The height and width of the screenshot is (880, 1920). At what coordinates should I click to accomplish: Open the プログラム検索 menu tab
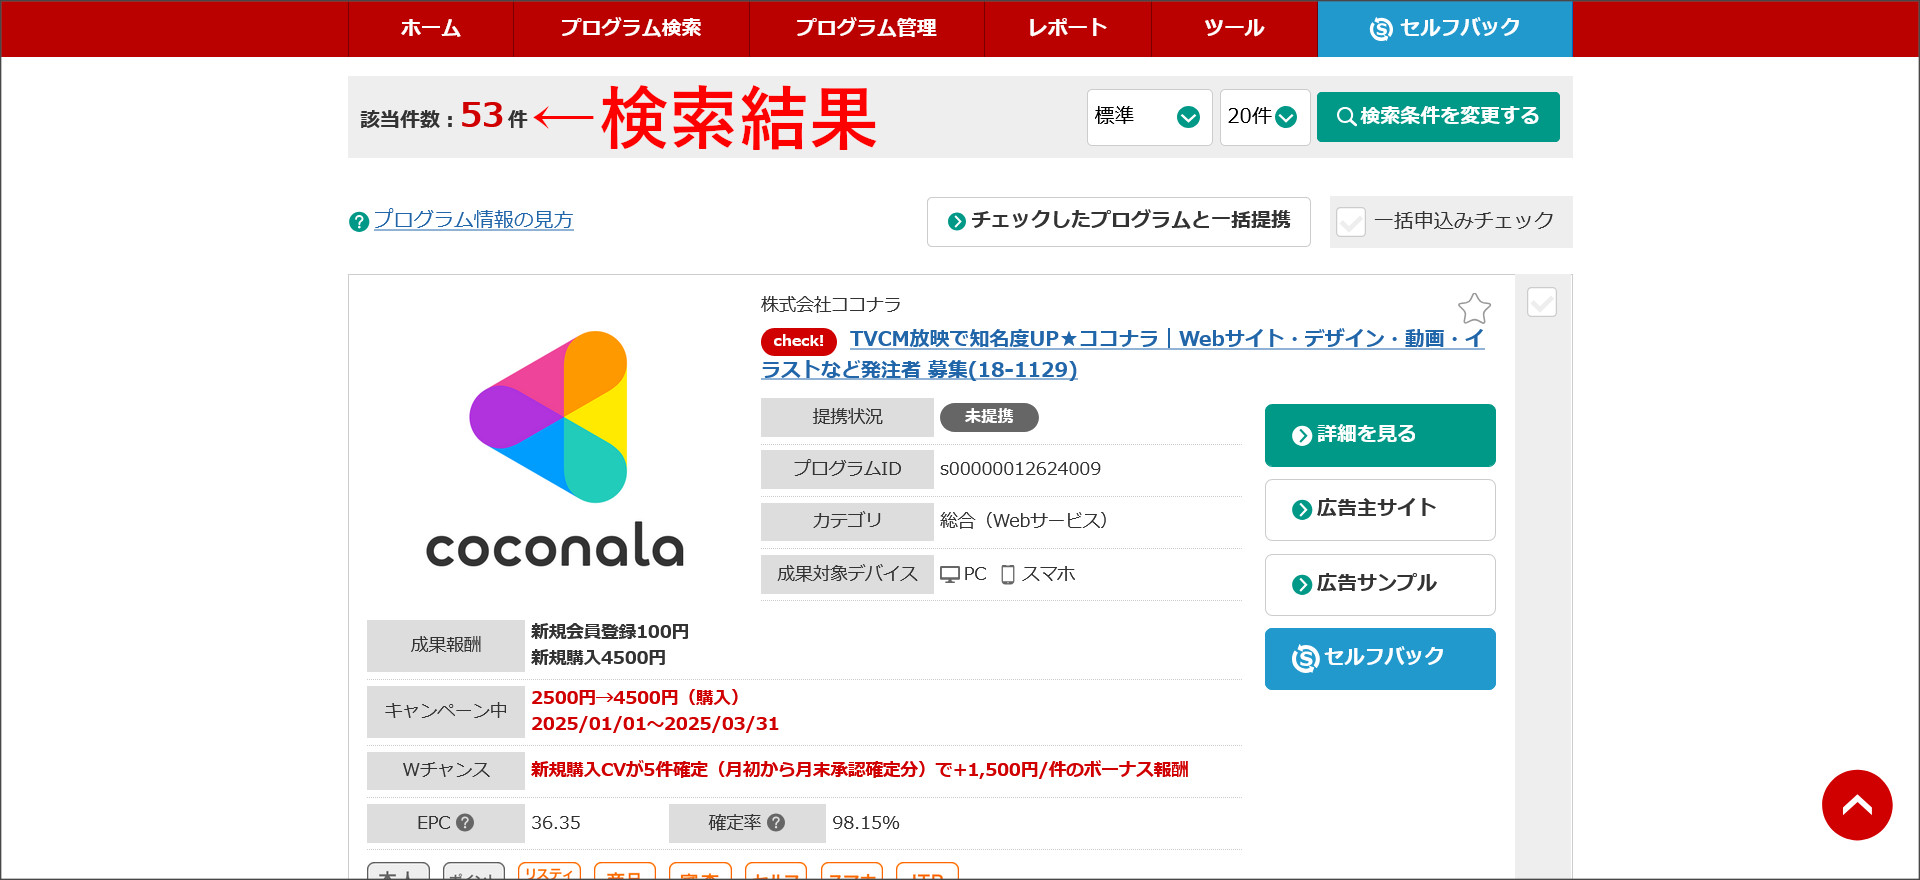pos(631,28)
